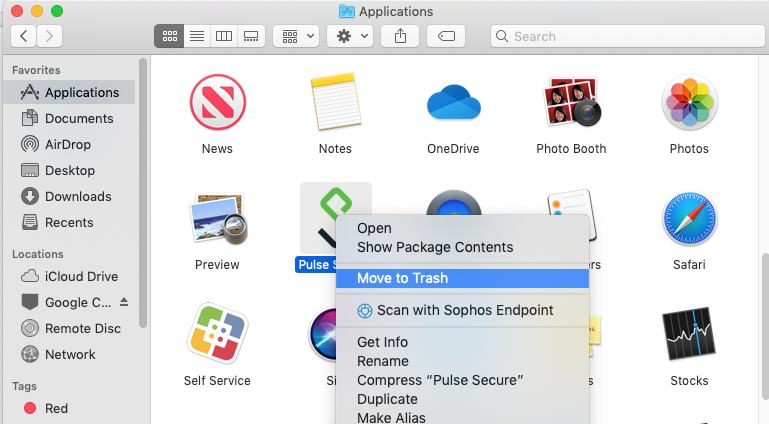Open iCloud Drive in the sidebar
The height and width of the screenshot is (424, 769).
tap(70, 276)
